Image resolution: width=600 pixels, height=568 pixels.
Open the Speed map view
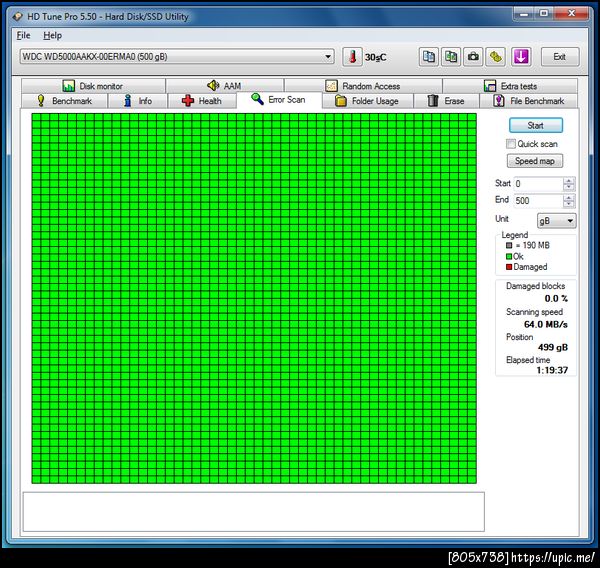pyautogui.click(x=535, y=161)
